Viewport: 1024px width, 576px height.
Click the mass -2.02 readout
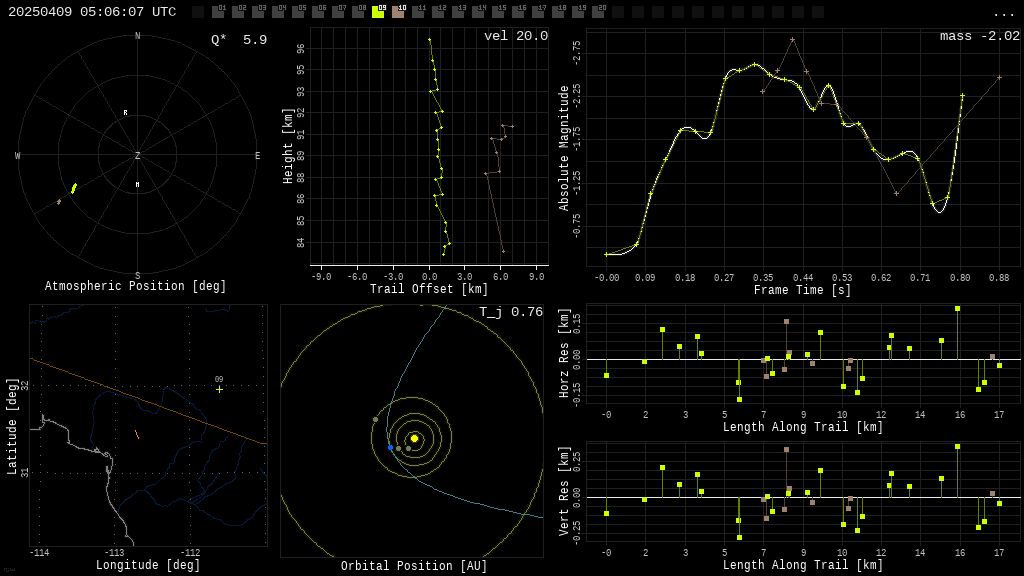point(980,36)
